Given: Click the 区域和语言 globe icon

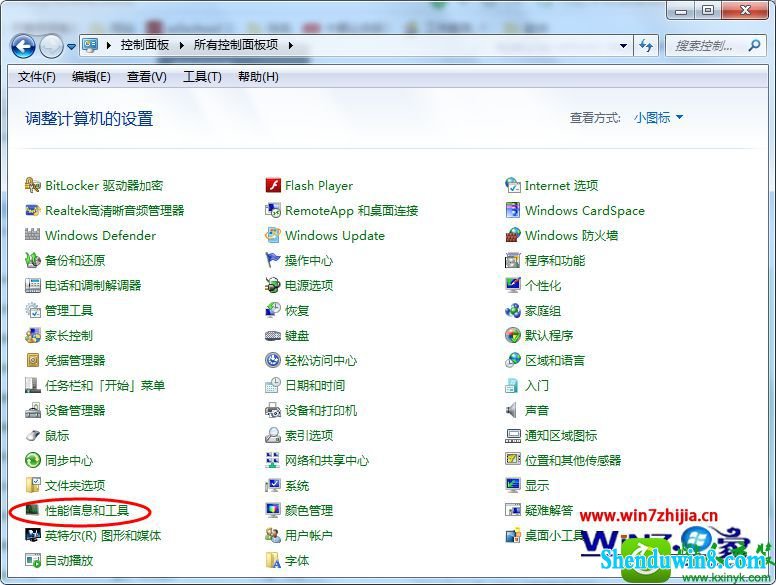Looking at the screenshot, I should point(513,360).
